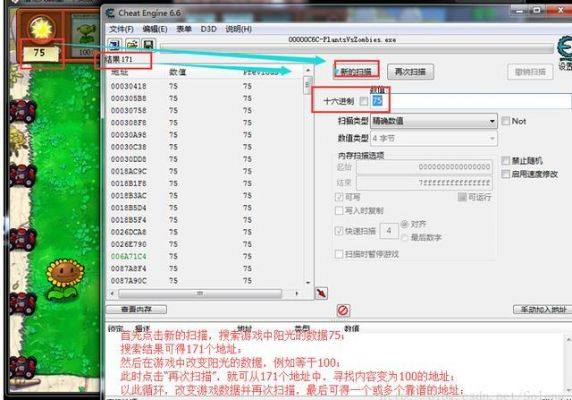Click the Cheat Engine title bar icon

(x=110, y=13)
